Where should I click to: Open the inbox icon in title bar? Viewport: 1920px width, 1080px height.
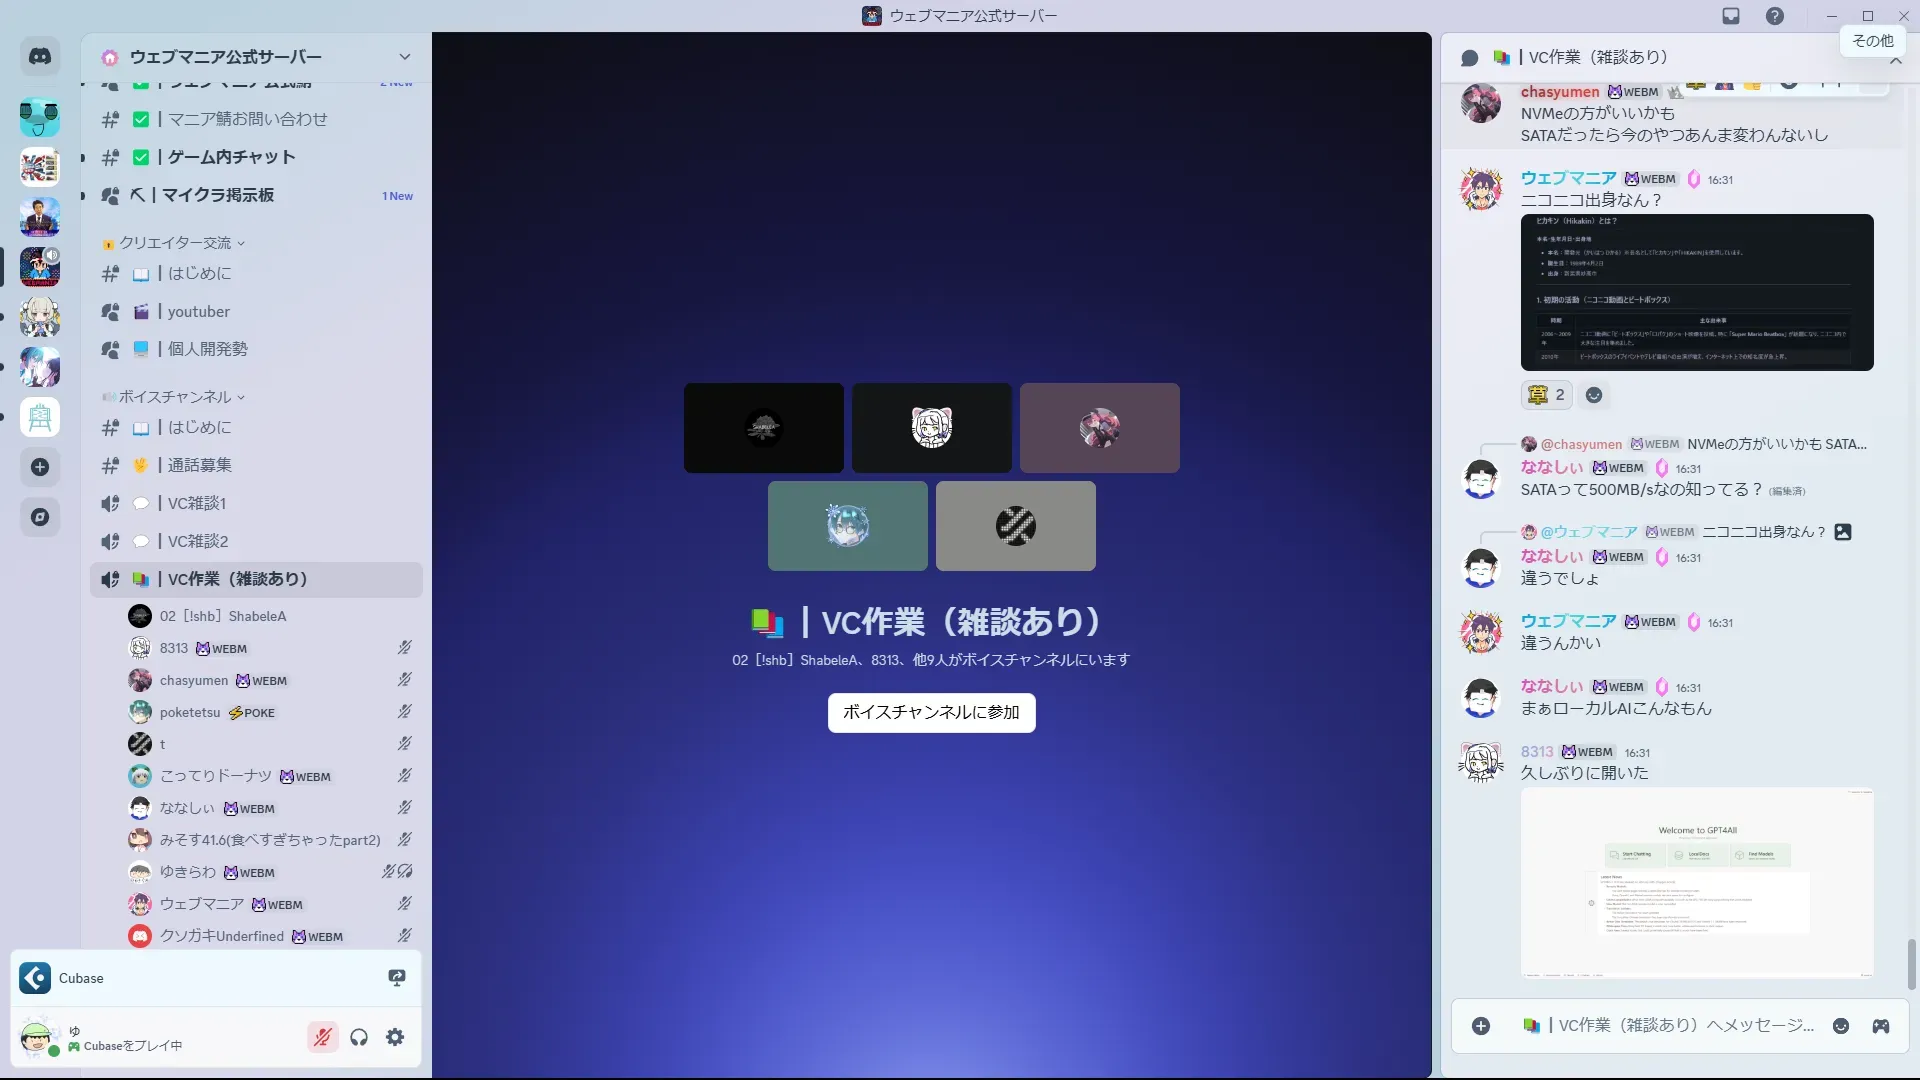coord(1731,16)
